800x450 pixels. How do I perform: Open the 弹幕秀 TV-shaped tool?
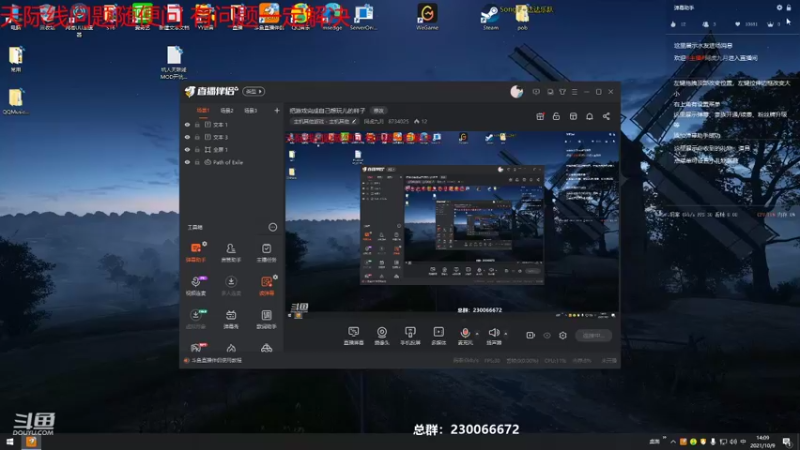point(231,318)
